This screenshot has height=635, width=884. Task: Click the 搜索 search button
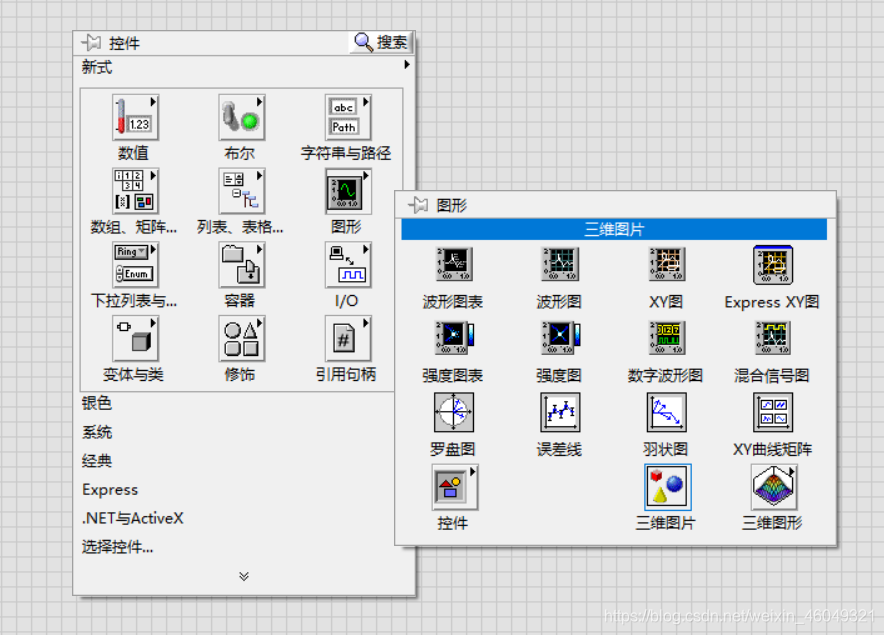[381, 42]
